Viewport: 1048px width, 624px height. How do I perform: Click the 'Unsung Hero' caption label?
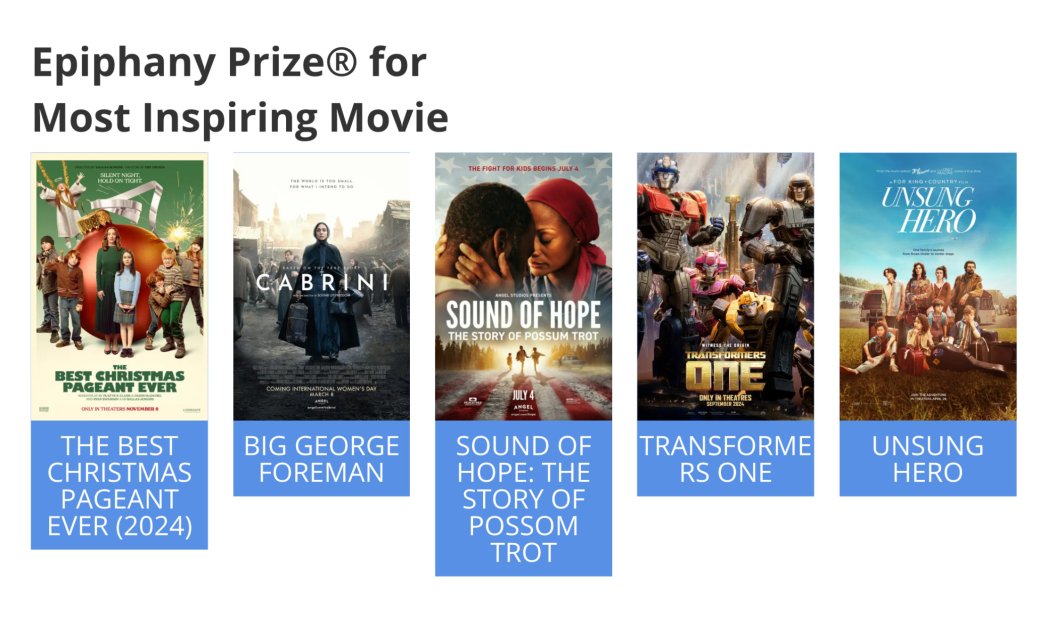point(927,459)
